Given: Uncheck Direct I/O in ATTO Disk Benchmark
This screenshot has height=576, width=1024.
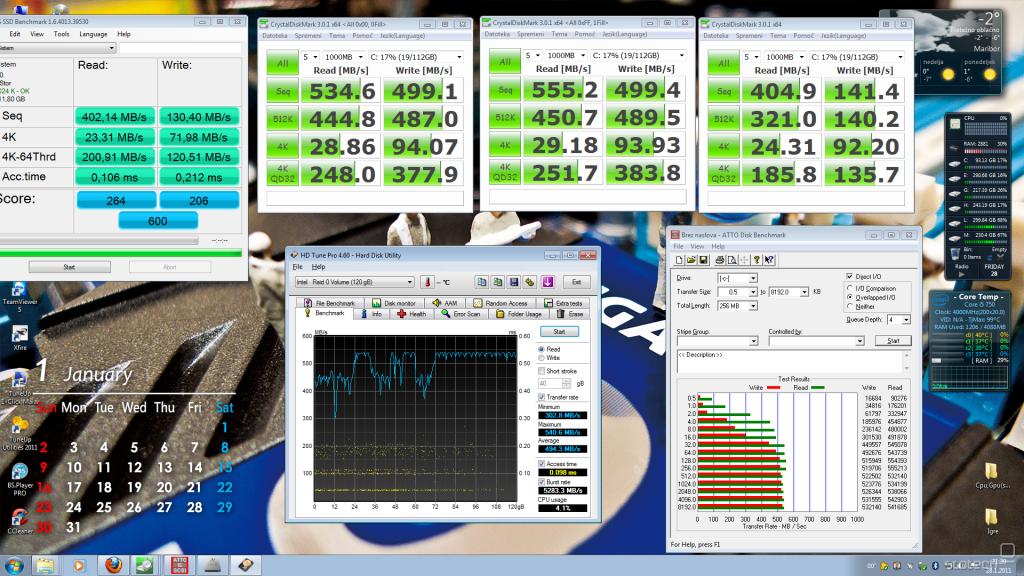Looking at the screenshot, I should [x=850, y=276].
